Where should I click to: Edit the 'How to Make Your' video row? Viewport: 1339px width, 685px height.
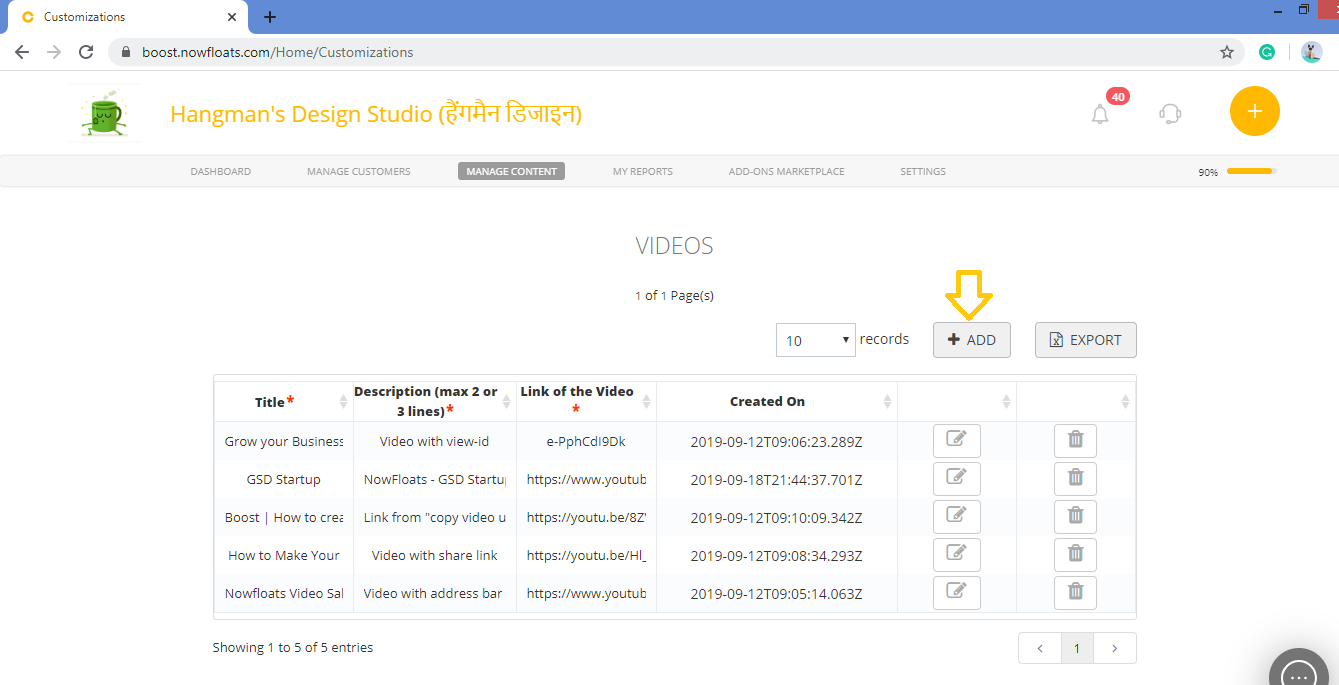(956, 555)
